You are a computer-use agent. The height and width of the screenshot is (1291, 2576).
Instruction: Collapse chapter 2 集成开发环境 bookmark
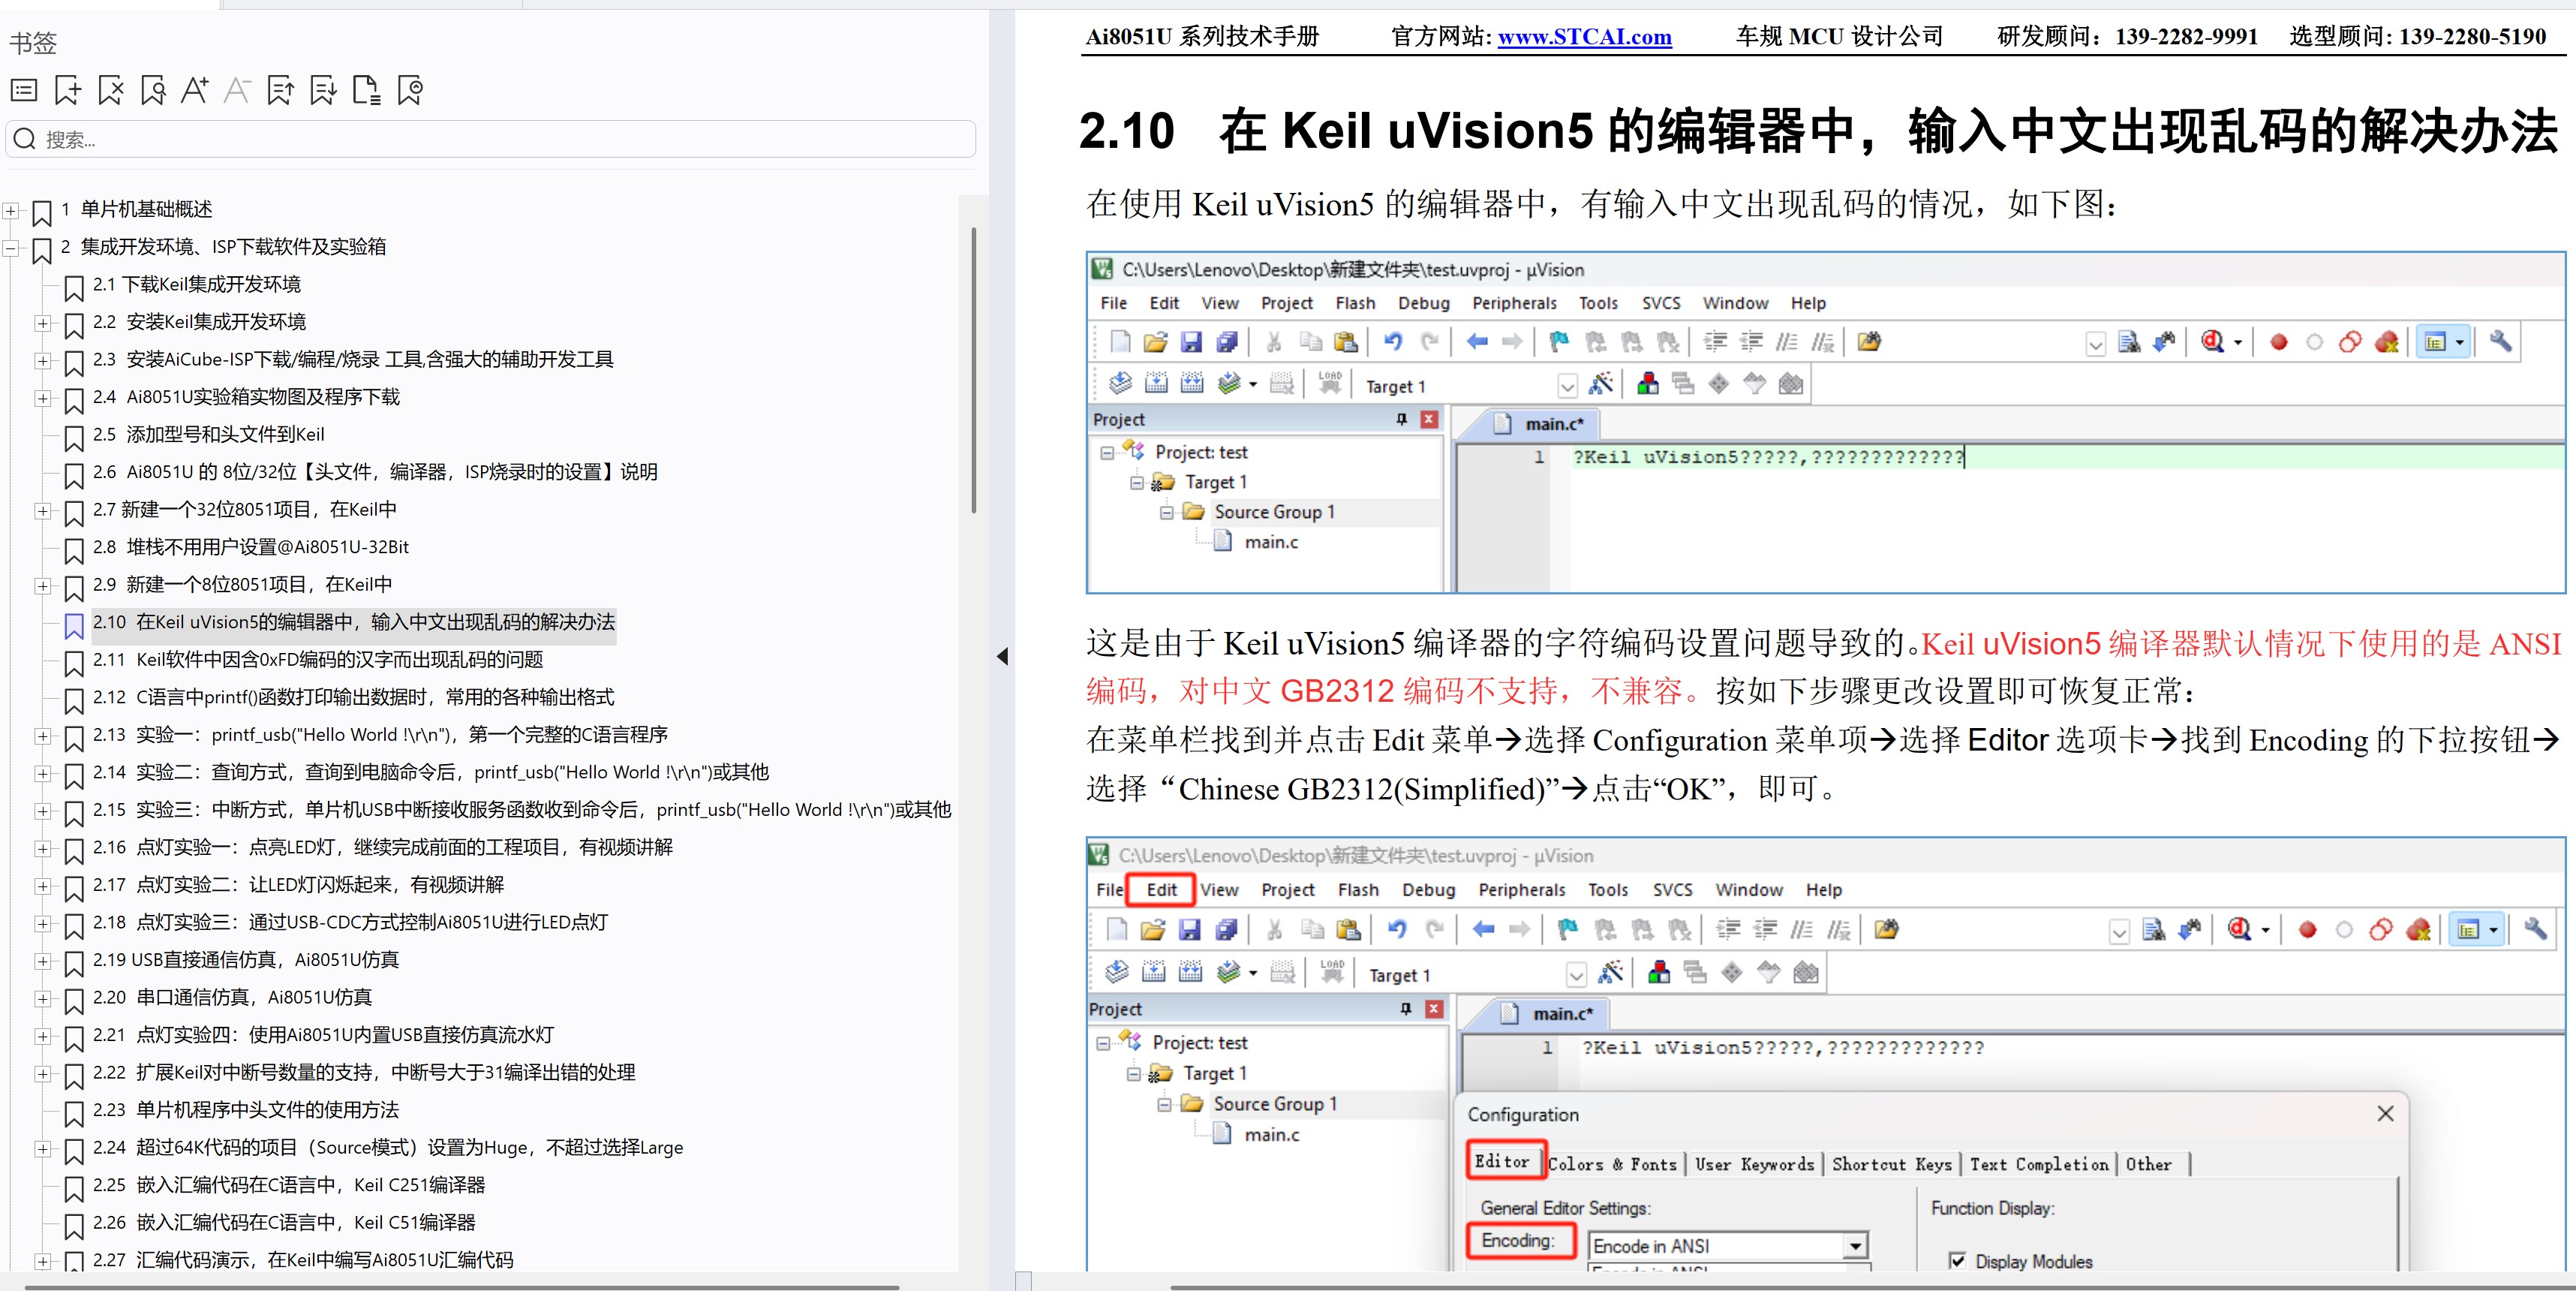(10, 248)
